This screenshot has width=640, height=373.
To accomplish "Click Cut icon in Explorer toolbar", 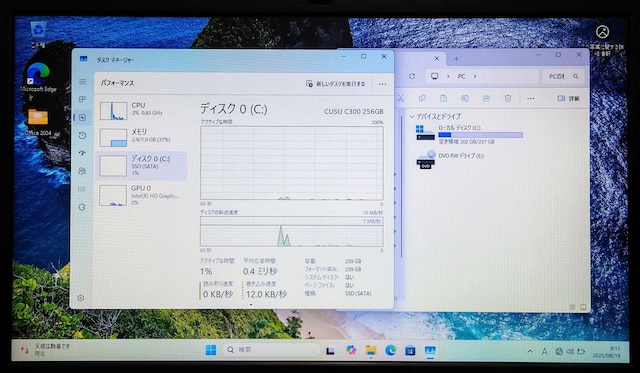I will 400,98.
